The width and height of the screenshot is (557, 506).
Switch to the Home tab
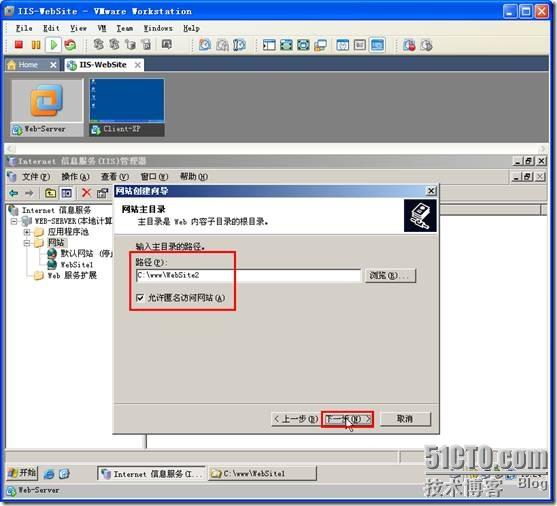[x=32, y=65]
